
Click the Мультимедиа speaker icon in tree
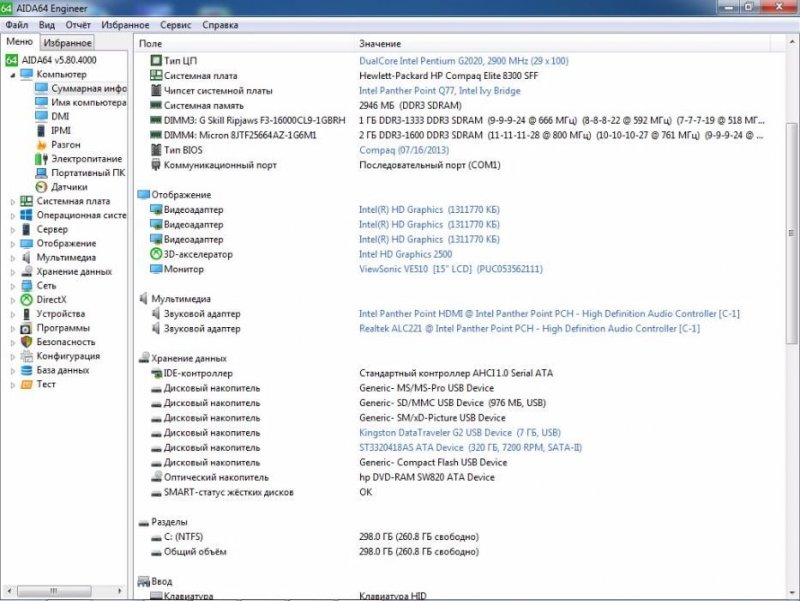click(x=26, y=257)
